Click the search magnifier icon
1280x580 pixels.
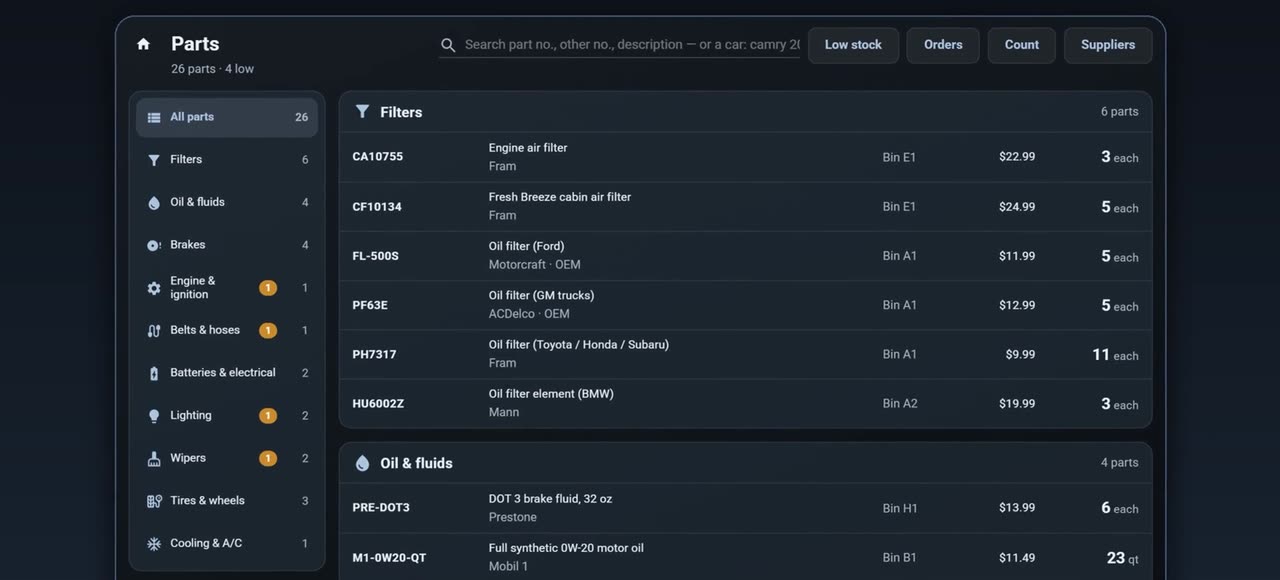[x=448, y=45]
